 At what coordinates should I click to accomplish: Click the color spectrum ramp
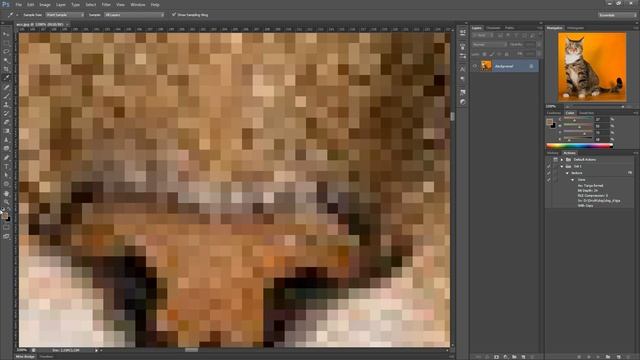coord(580,146)
